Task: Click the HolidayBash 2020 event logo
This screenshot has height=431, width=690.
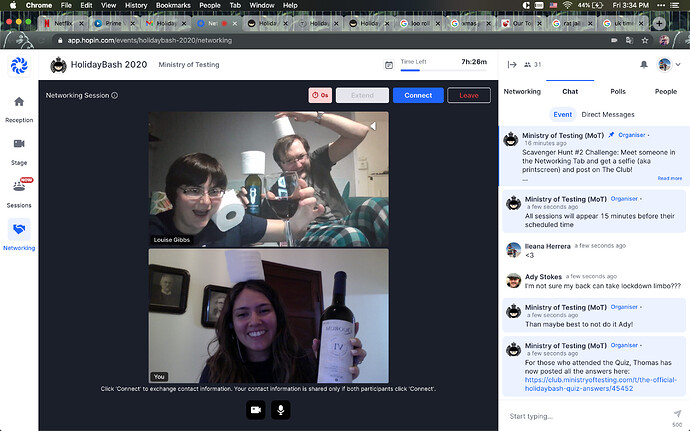Action: 58,65
